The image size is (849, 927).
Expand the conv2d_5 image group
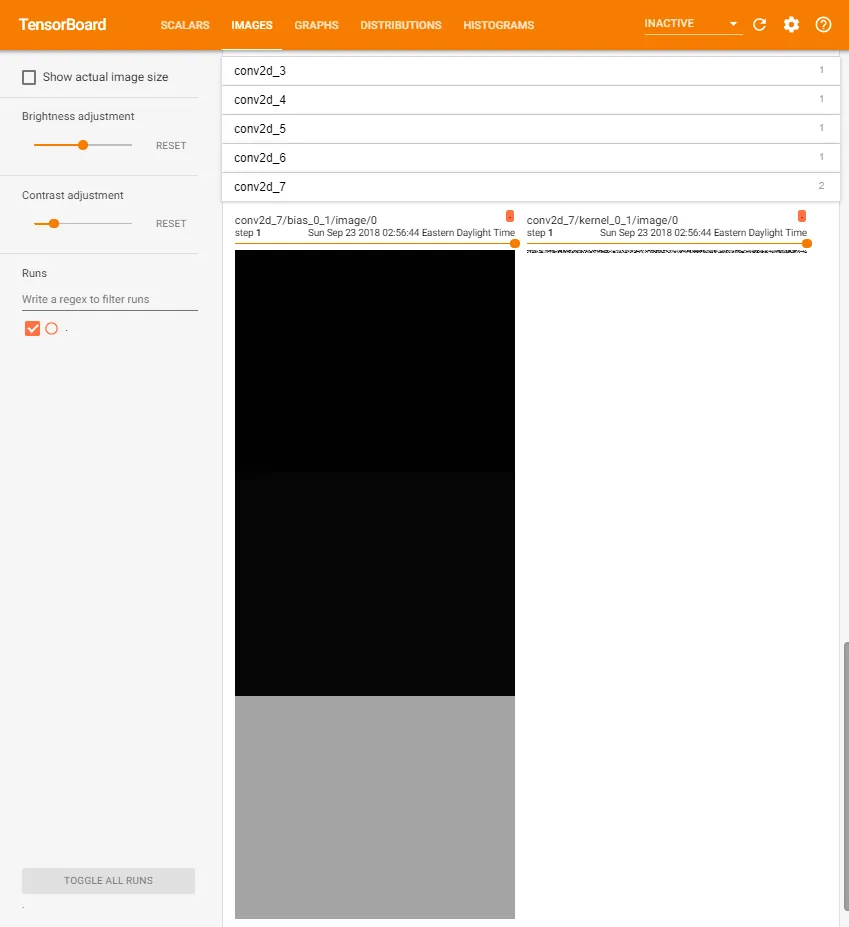tap(530, 129)
